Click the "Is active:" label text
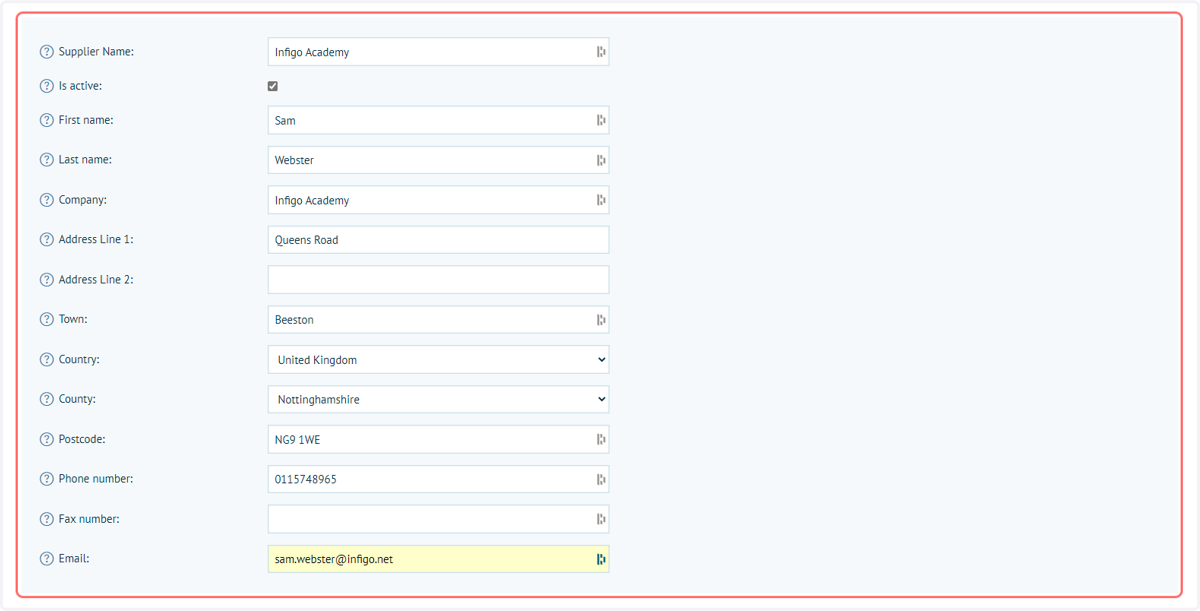The width and height of the screenshot is (1200, 611). coord(80,86)
